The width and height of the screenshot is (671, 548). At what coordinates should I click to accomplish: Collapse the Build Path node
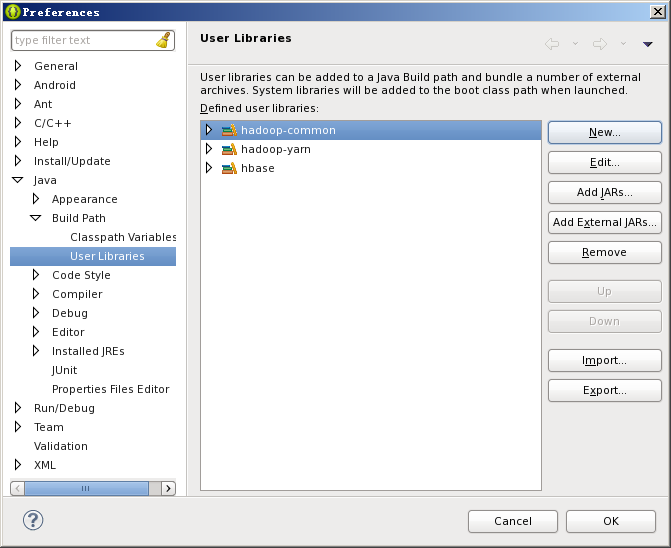(36, 218)
